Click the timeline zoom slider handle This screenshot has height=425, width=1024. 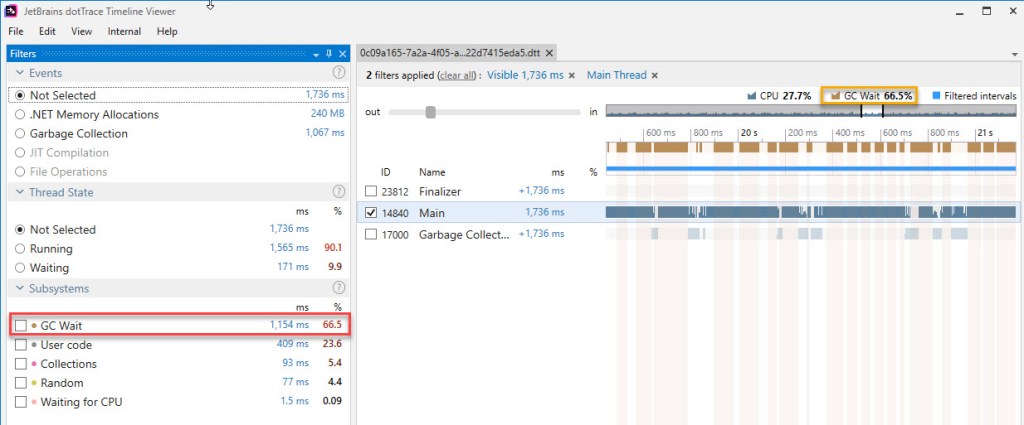431,112
